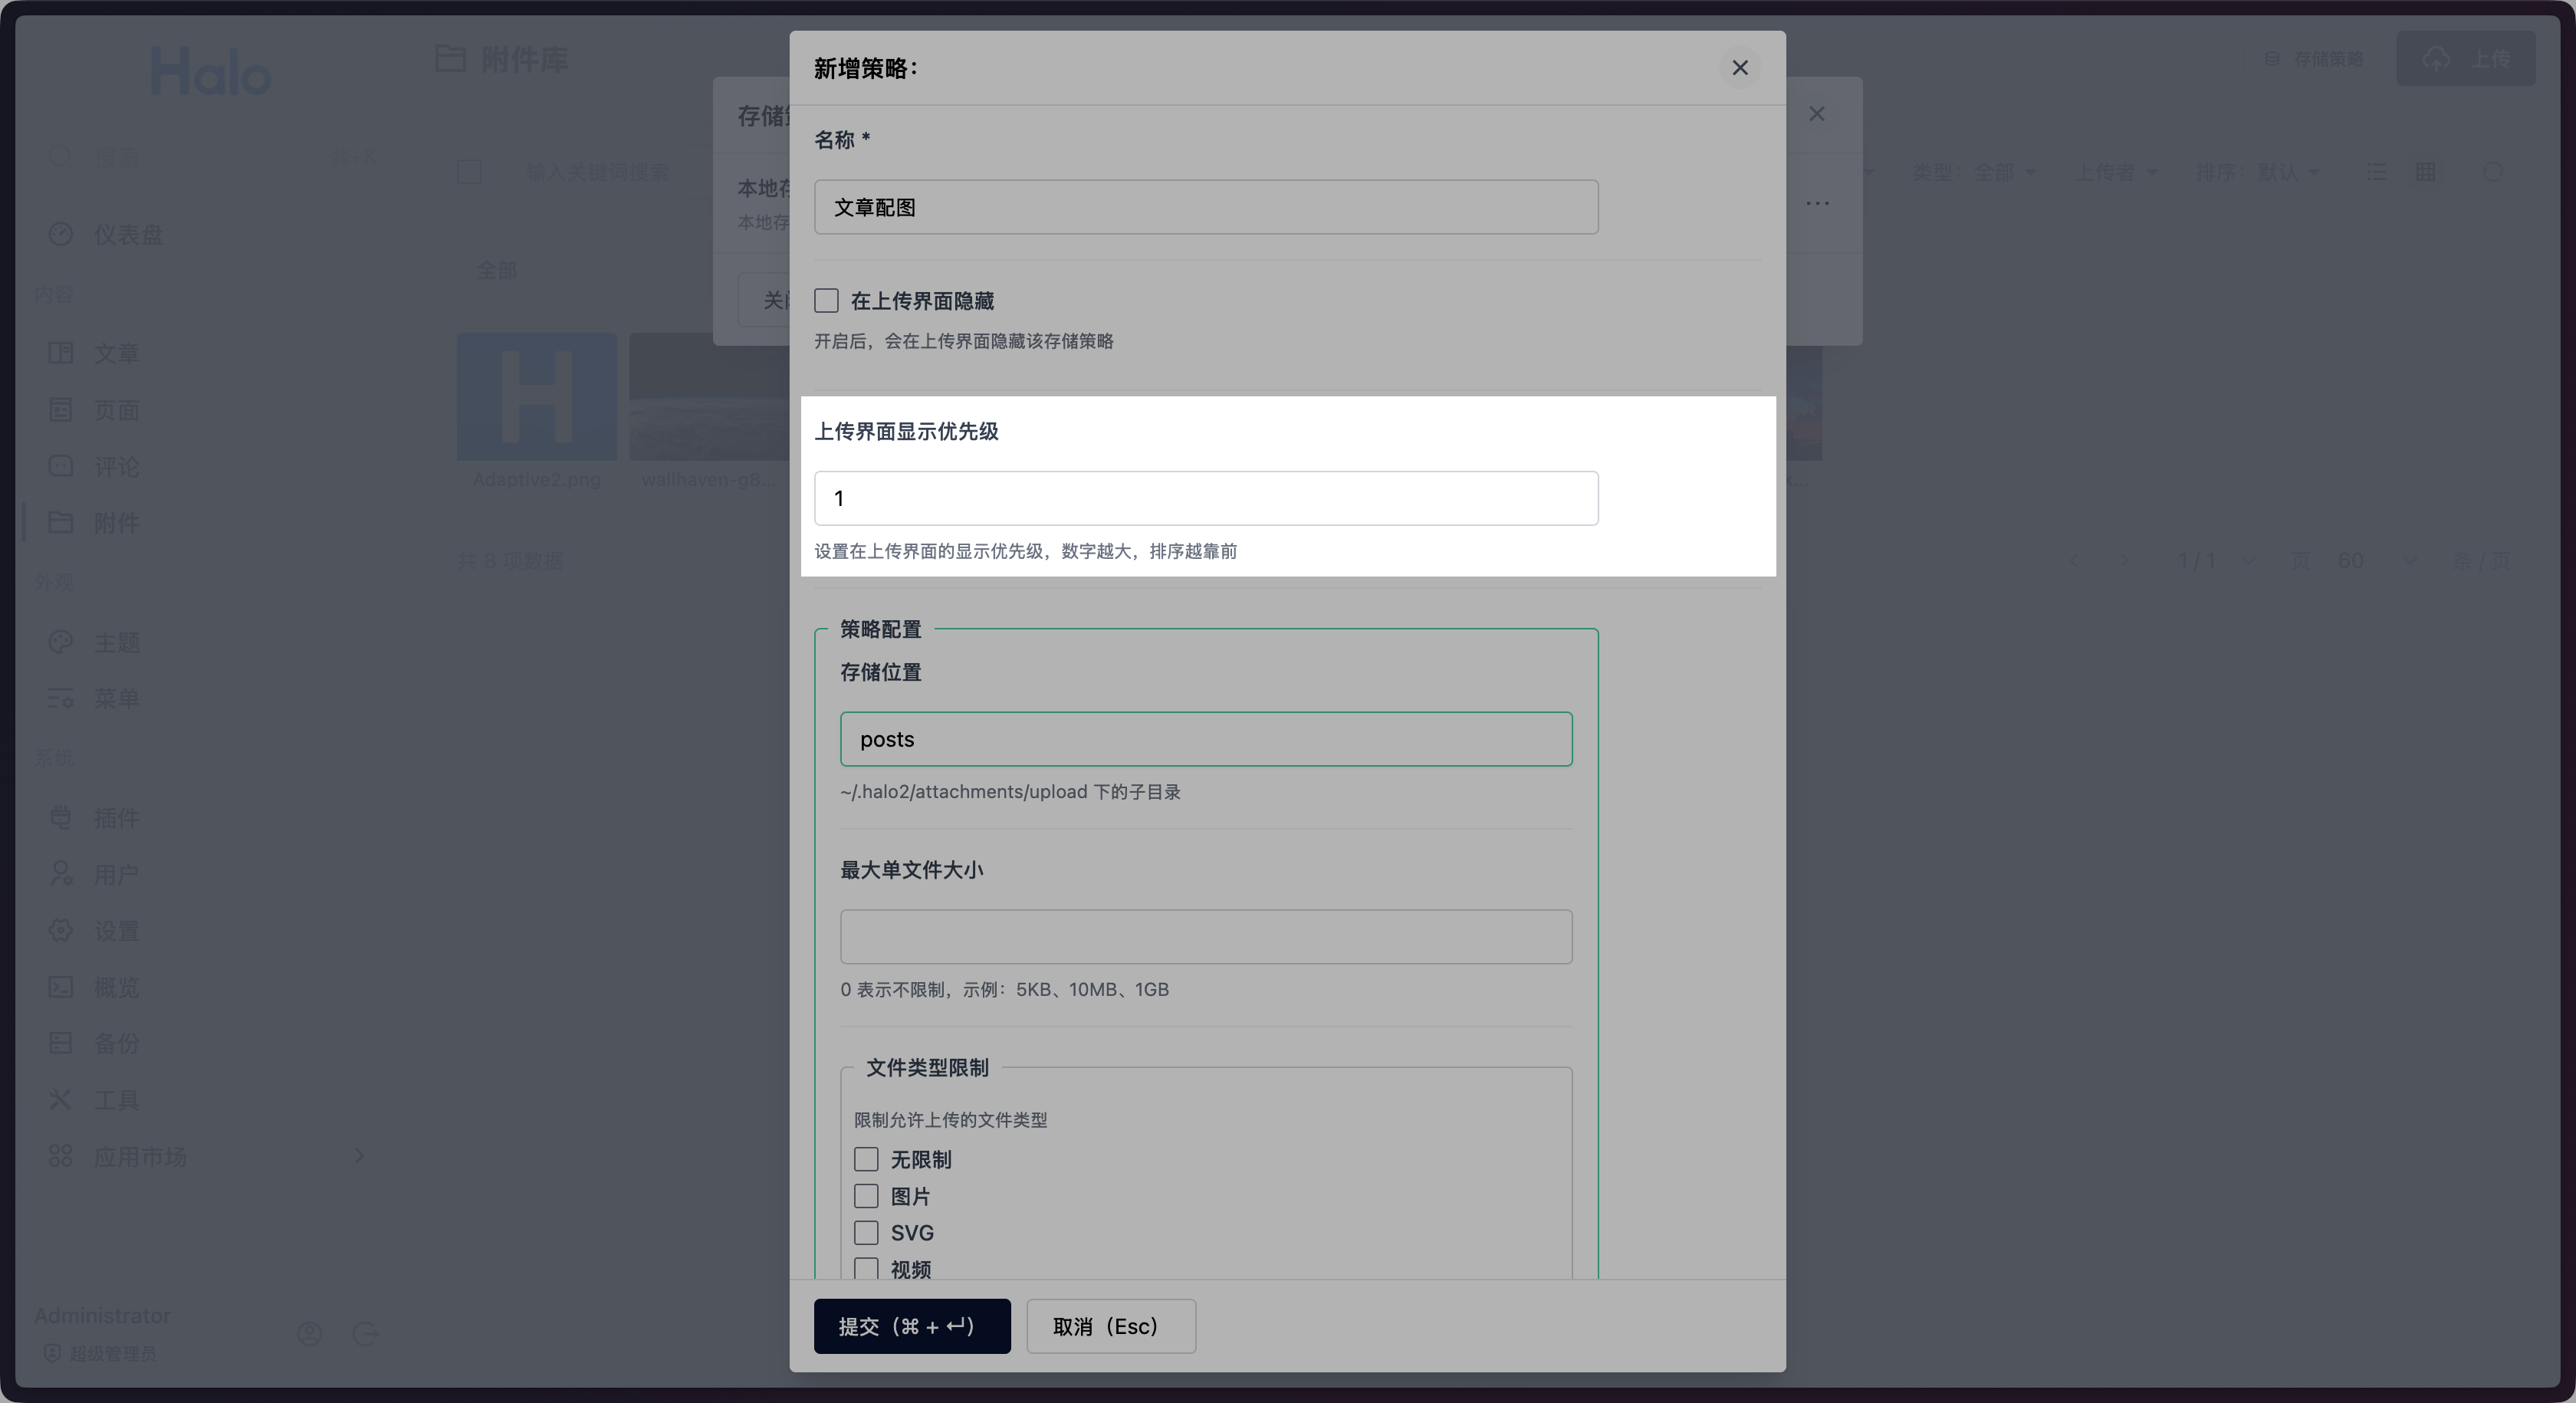The height and width of the screenshot is (1403, 2576).
Task: Open the 用户 users icon
Action: pyautogui.click(x=61, y=873)
